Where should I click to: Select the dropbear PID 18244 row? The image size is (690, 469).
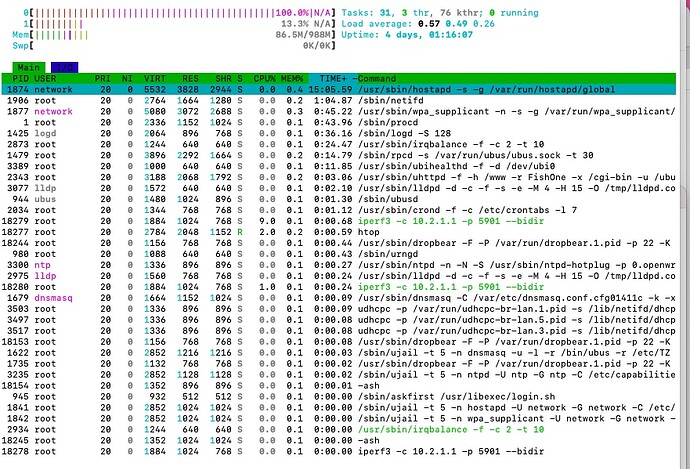click(338, 243)
